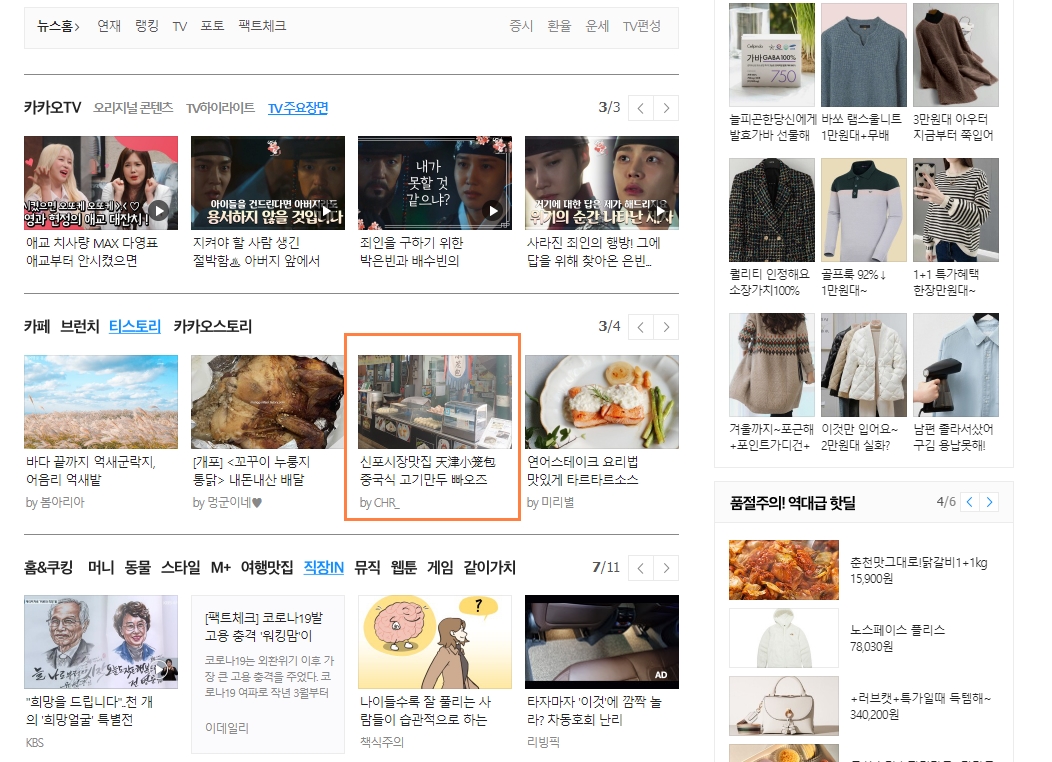Open 꼬꾸이 누룽지 통닭 post thumbnail
This screenshot has height=762, width=1052.
(268, 402)
